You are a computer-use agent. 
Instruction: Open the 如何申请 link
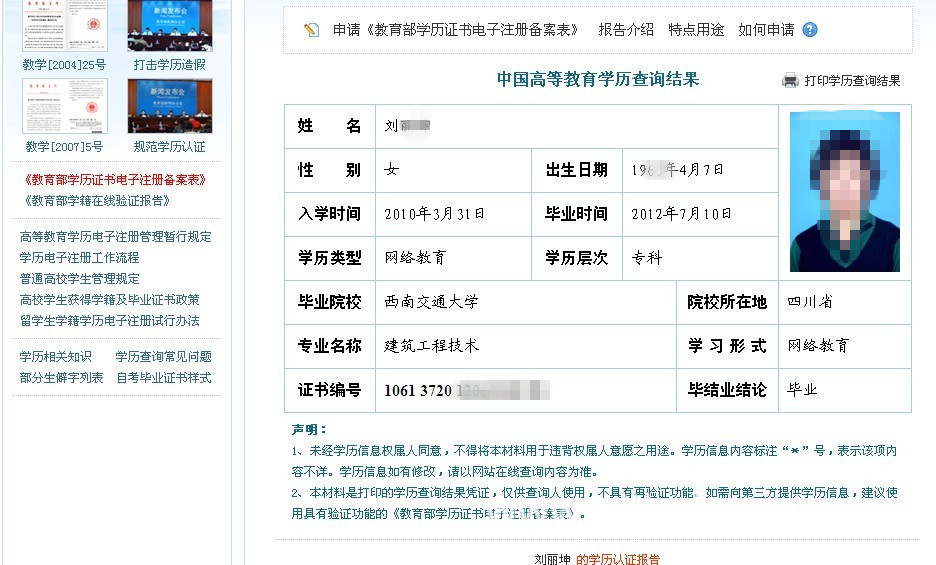click(x=766, y=30)
